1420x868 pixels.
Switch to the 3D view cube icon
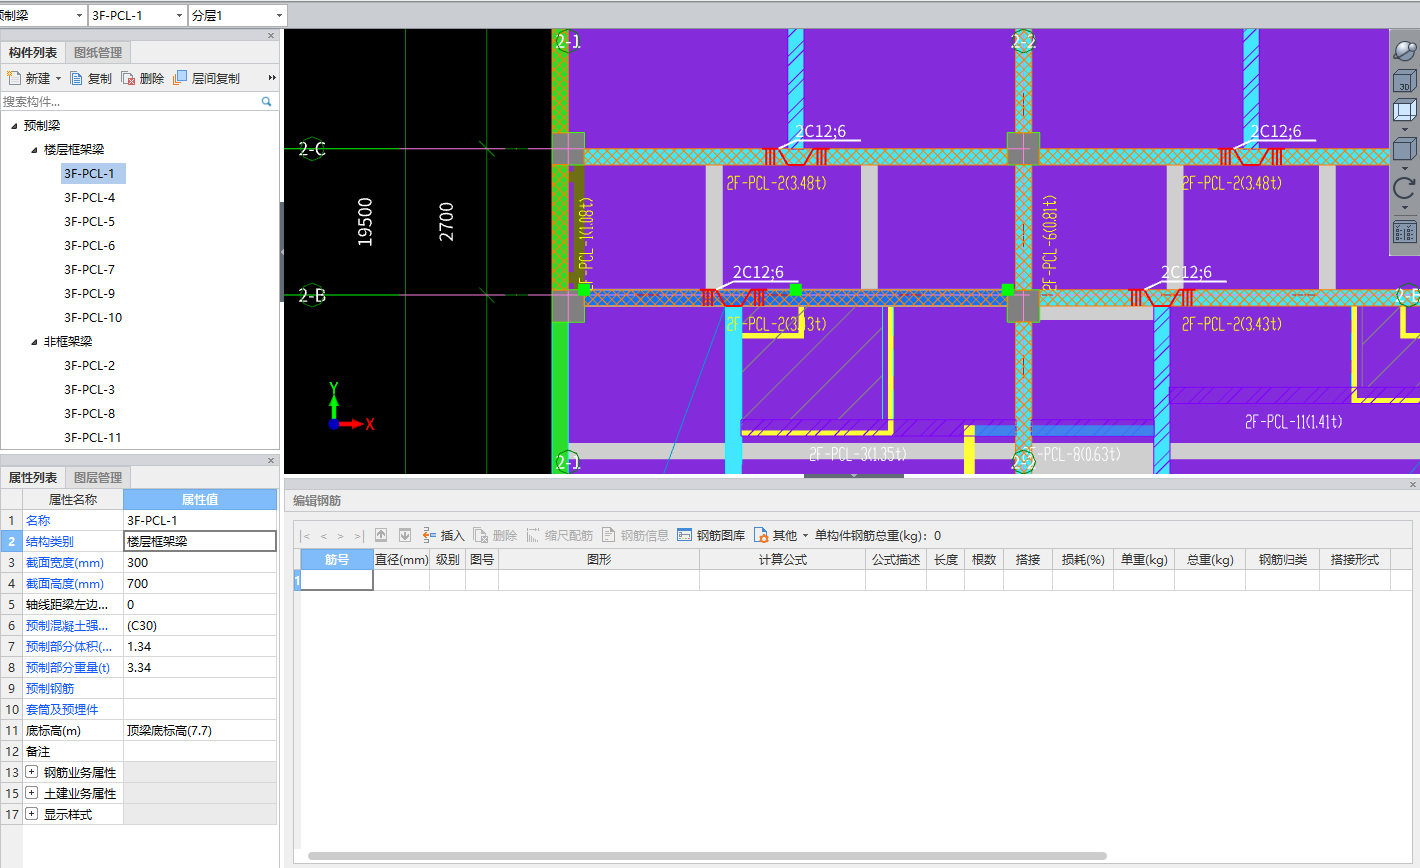coord(1405,80)
